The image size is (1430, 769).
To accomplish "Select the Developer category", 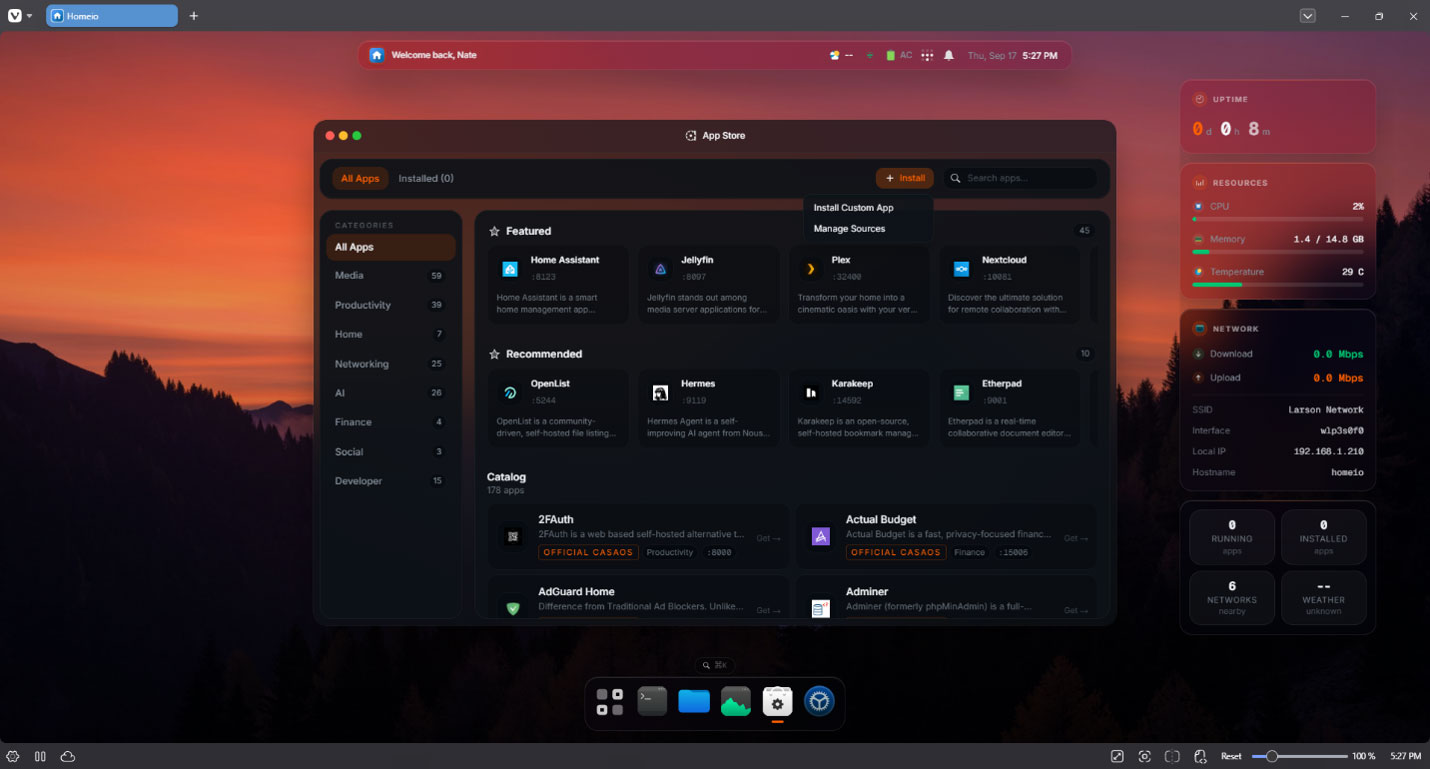I will click(x=390, y=481).
